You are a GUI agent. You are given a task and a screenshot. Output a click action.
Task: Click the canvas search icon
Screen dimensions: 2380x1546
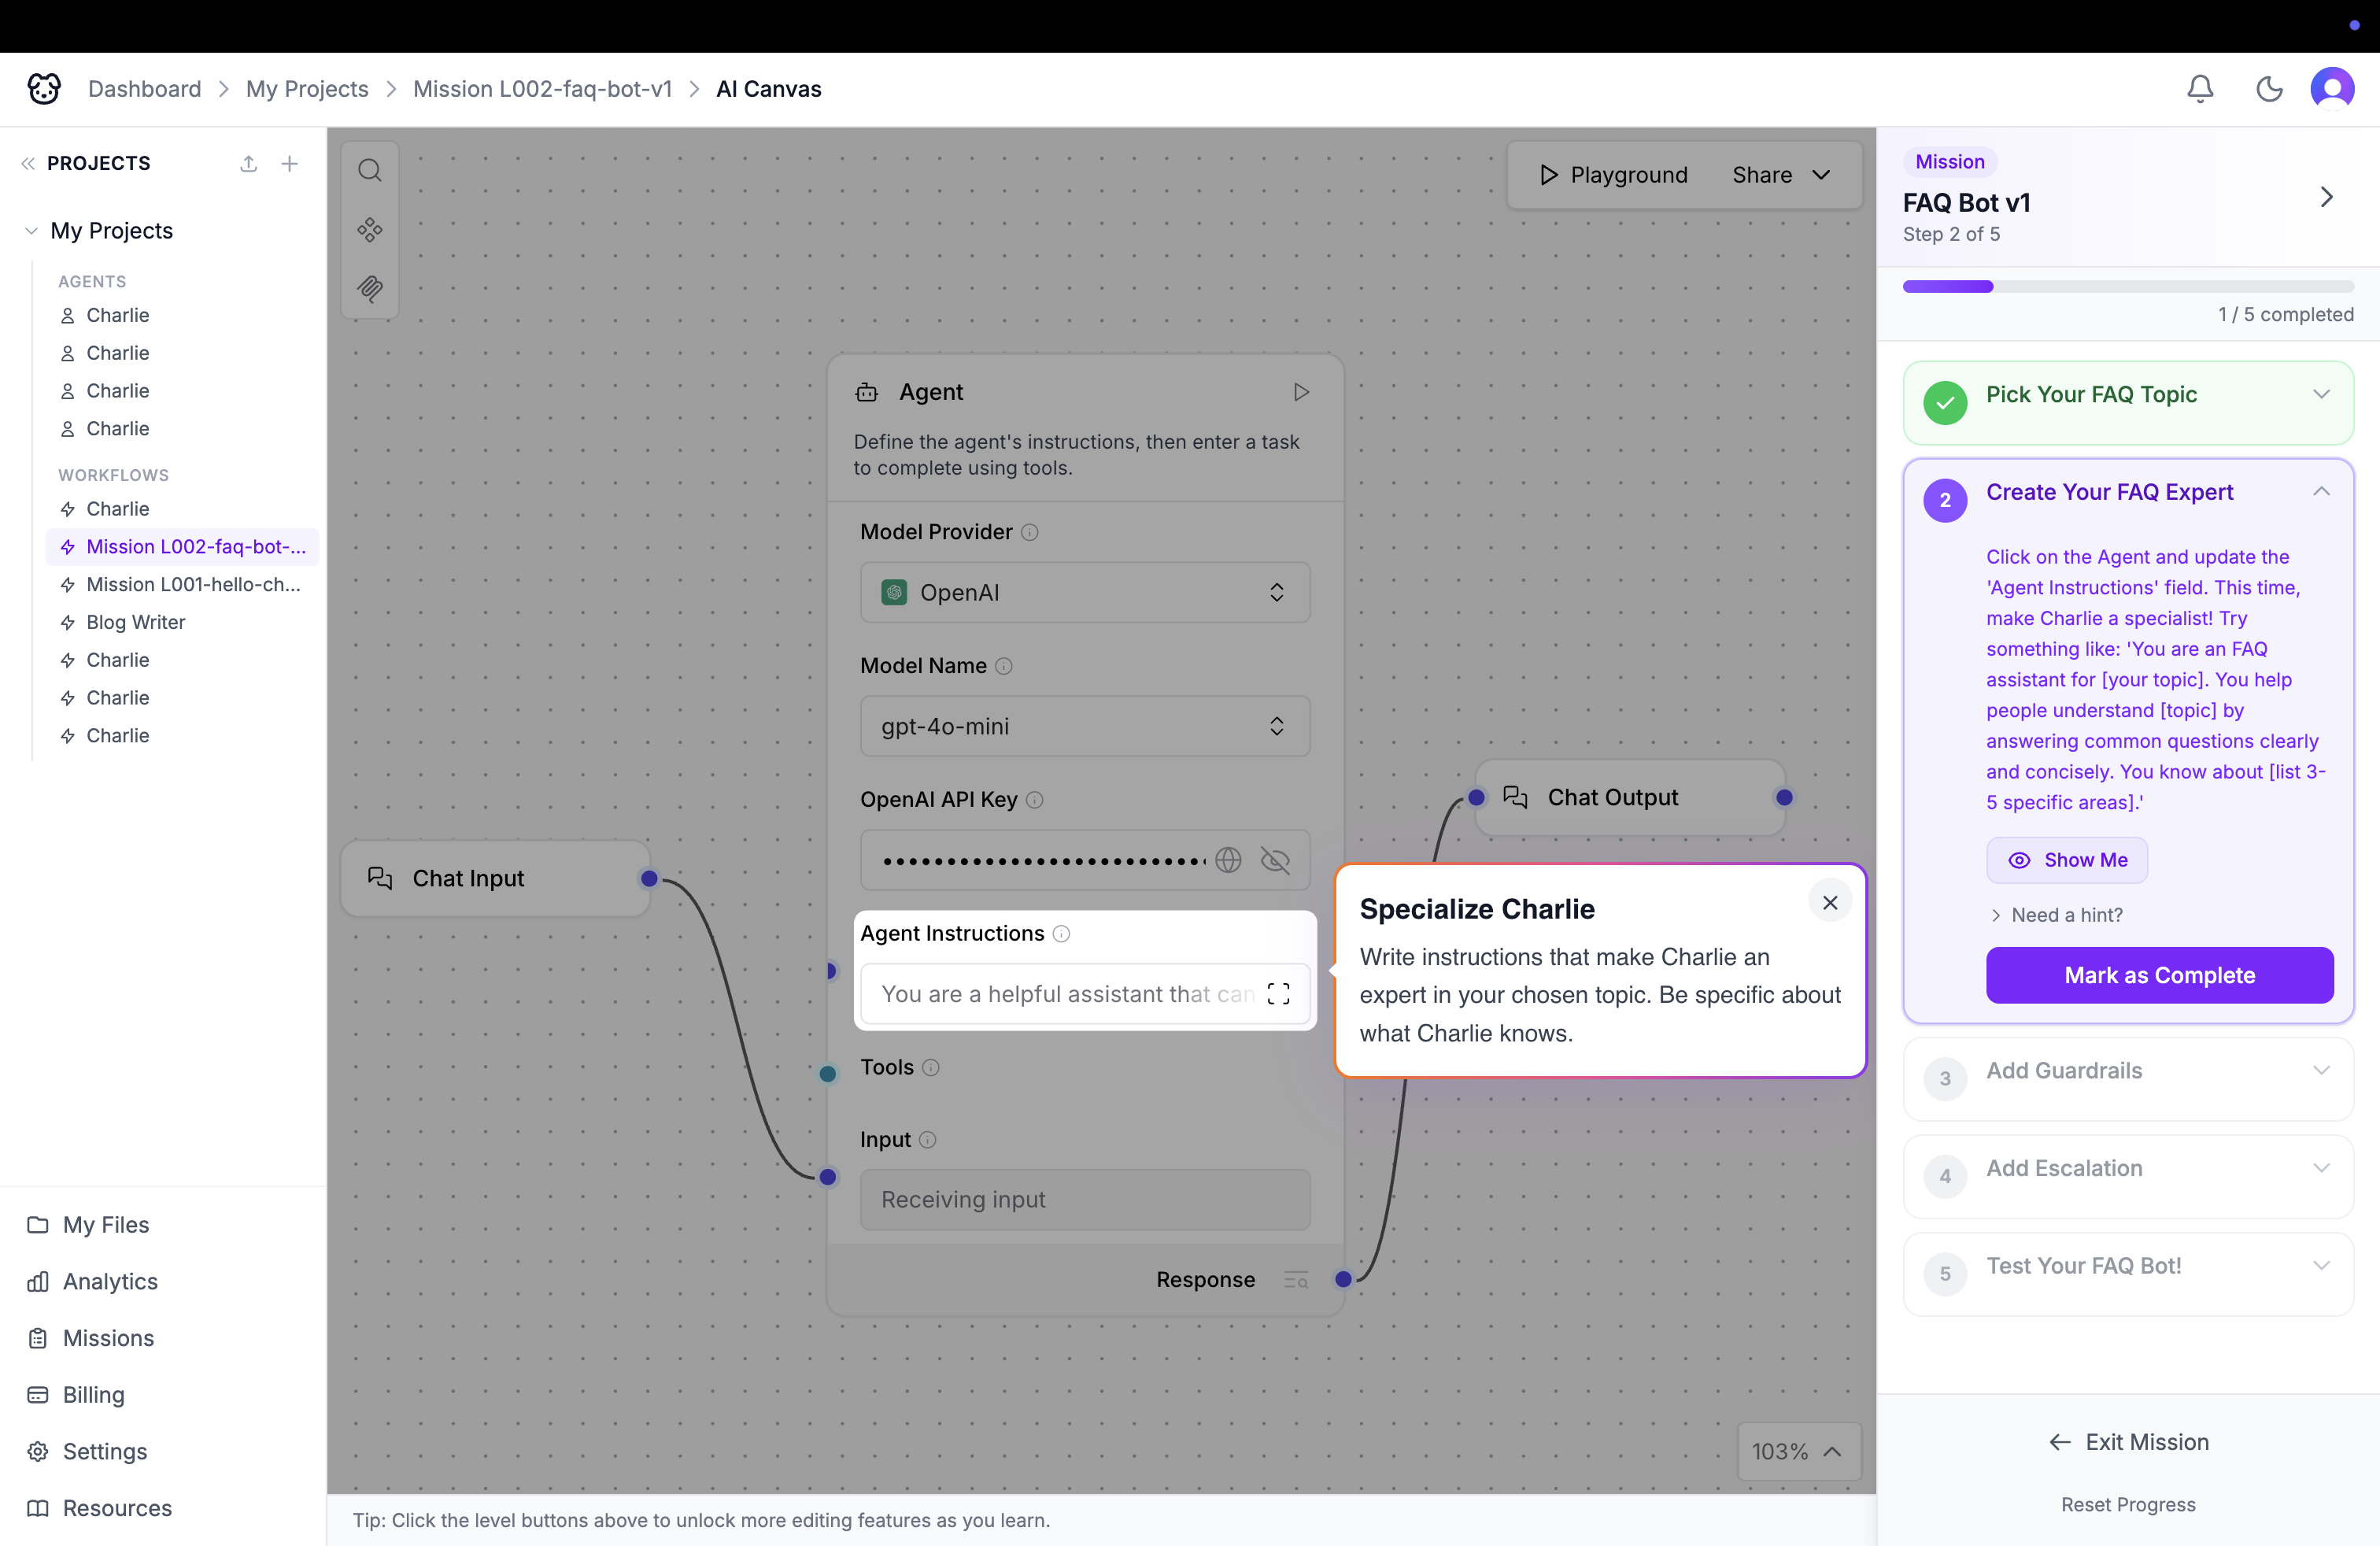pos(370,171)
